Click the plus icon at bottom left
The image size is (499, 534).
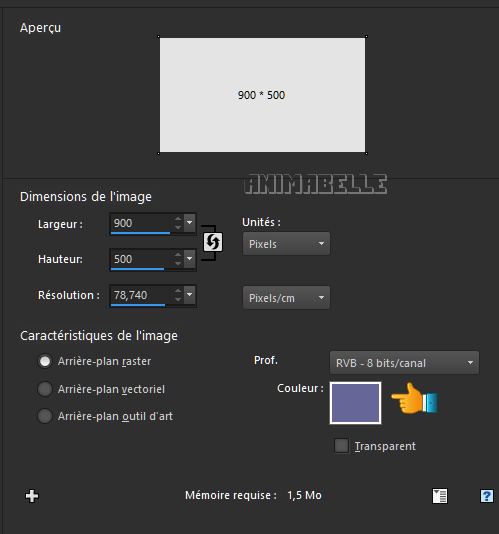click(x=32, y=496)
